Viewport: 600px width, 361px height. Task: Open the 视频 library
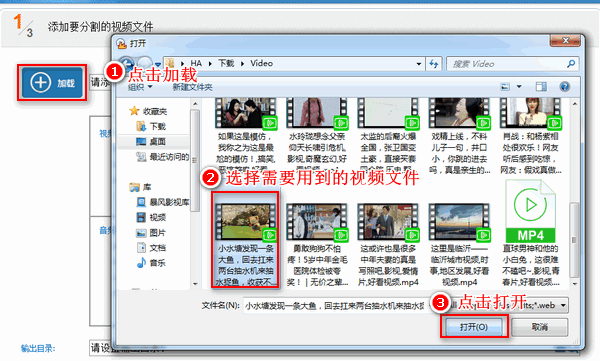click(157, 217)
